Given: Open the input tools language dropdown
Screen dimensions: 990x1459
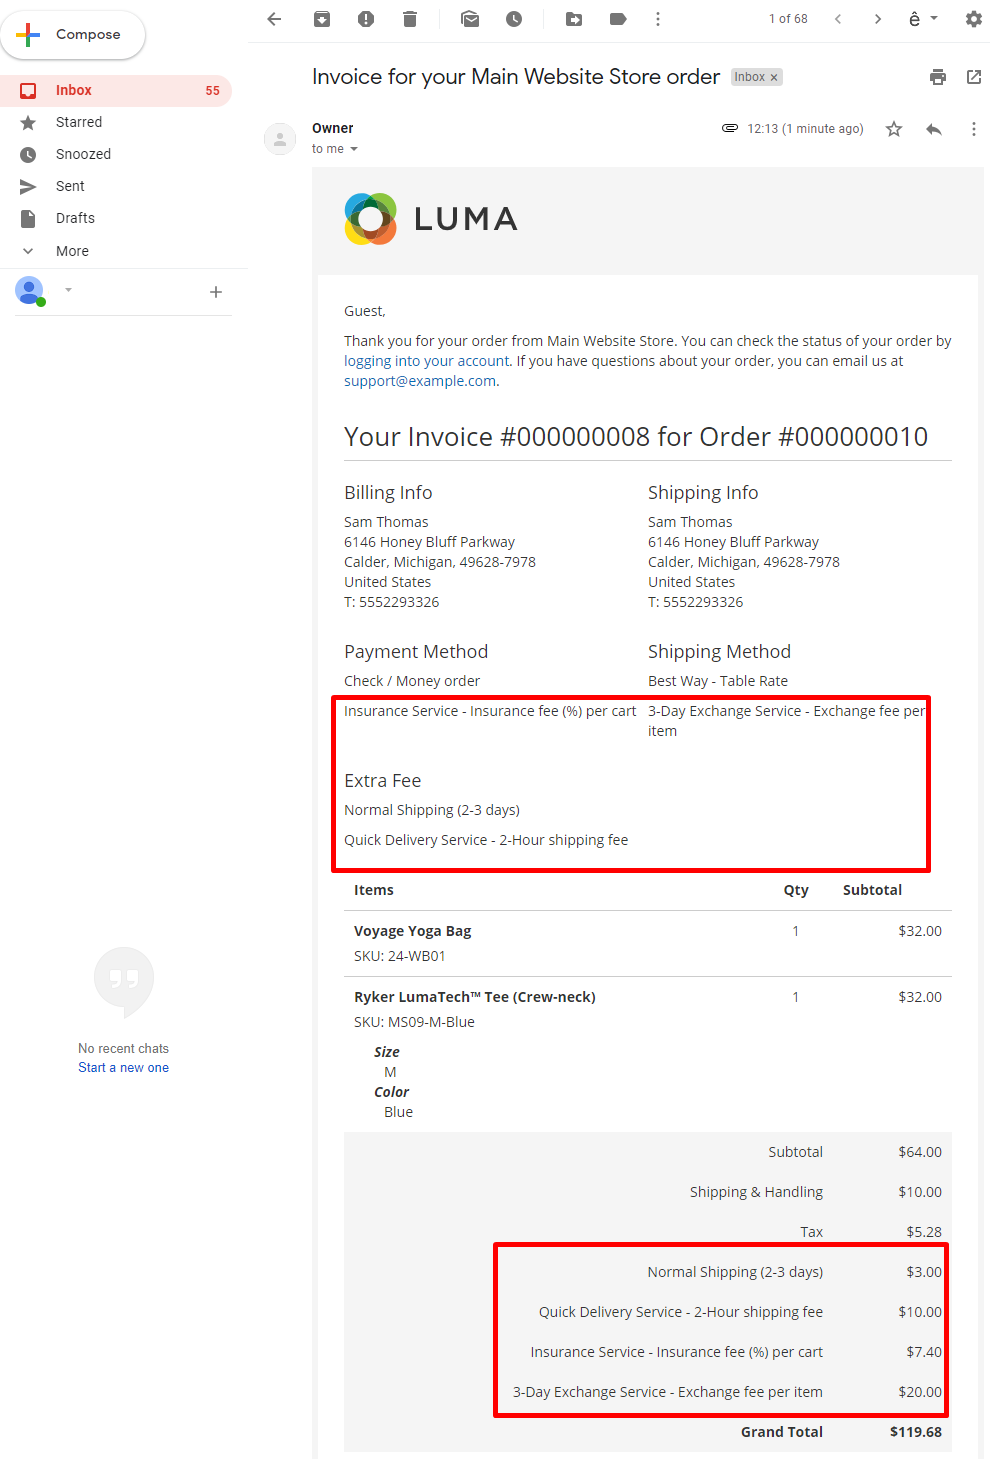Looking at the screenshot, I should click(934, 19).
